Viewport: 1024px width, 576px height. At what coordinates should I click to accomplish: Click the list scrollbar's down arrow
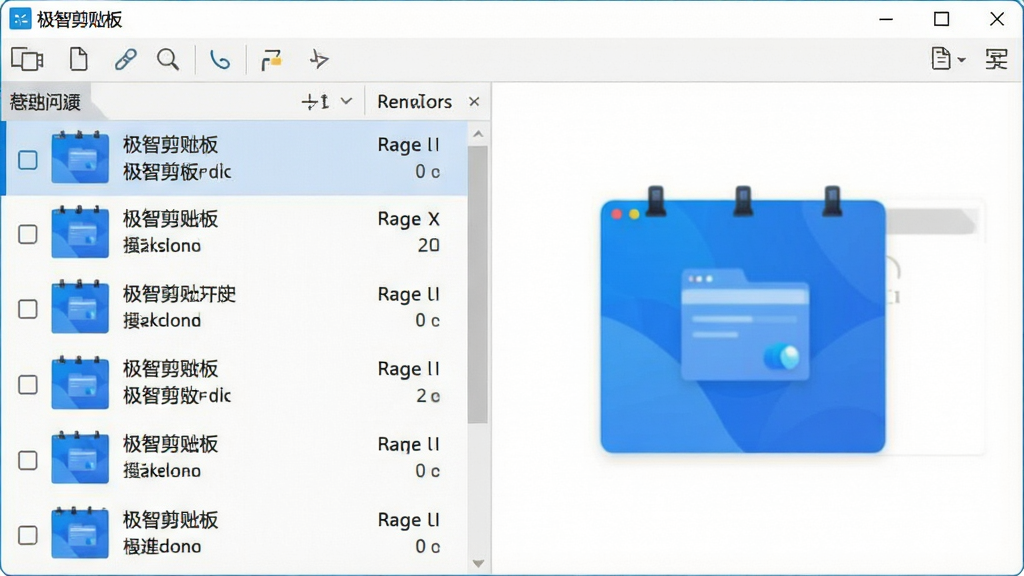(x=478, y=563)
